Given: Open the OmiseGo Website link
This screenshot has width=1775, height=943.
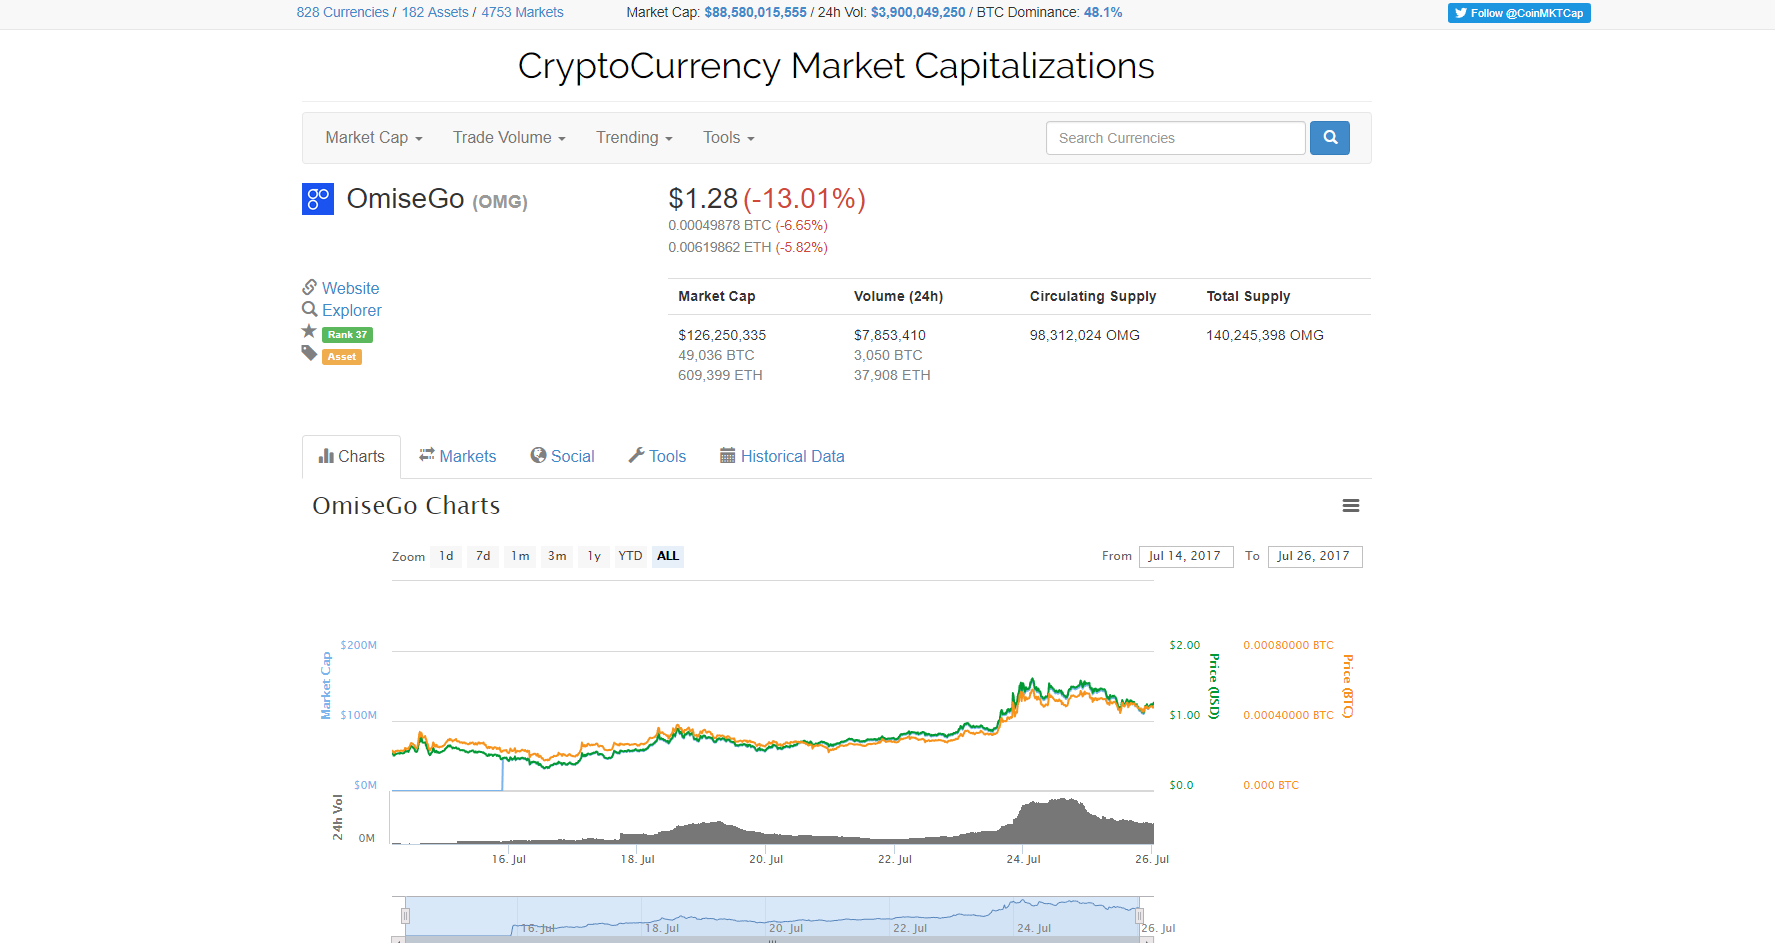Looking at the screenshot, I should (350, 288).
